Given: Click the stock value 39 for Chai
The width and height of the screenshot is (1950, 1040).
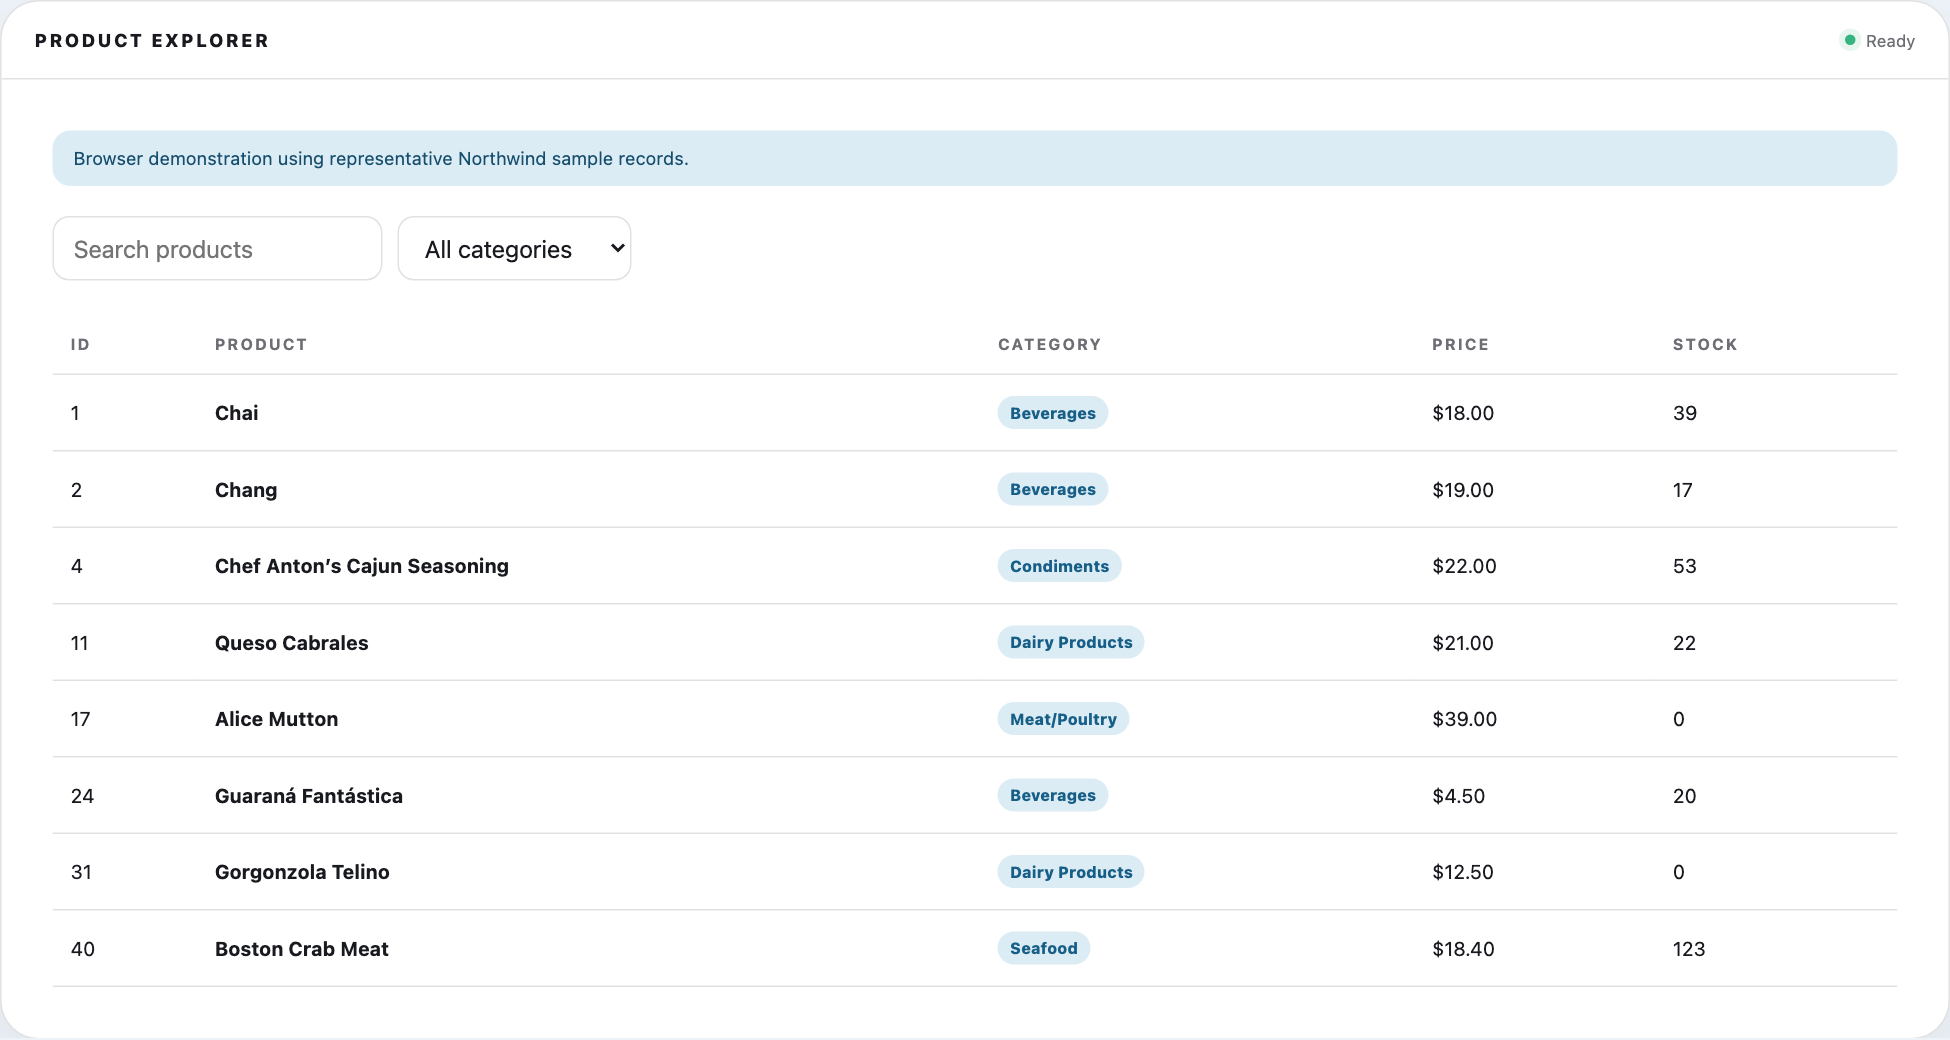Looking at the screenshot, I should coord(1685,413).
